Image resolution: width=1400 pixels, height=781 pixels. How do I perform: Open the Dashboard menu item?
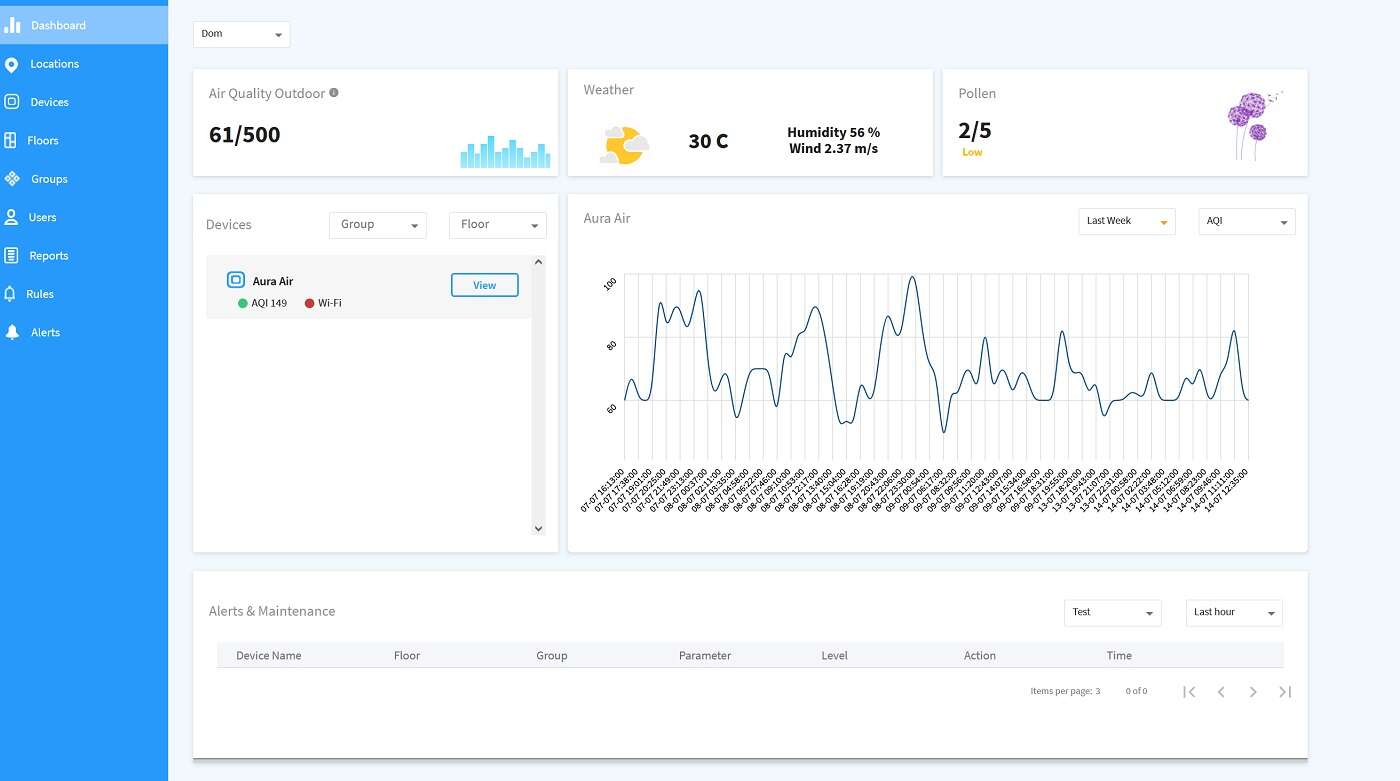58,25
